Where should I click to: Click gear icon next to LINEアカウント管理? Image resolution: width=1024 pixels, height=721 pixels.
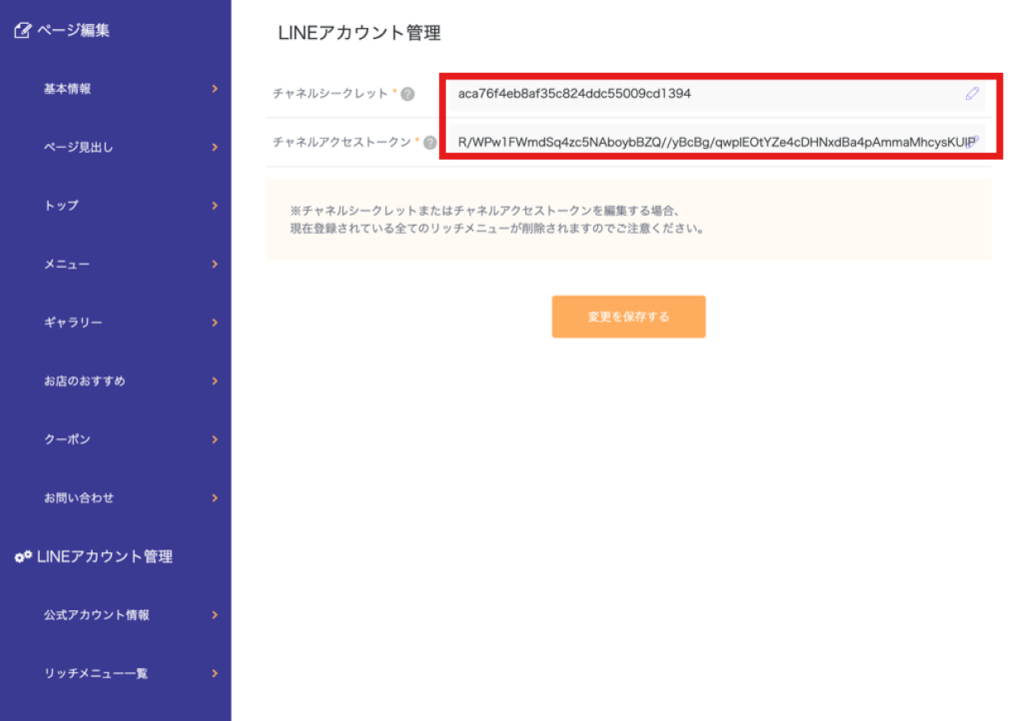click(22, 557)
